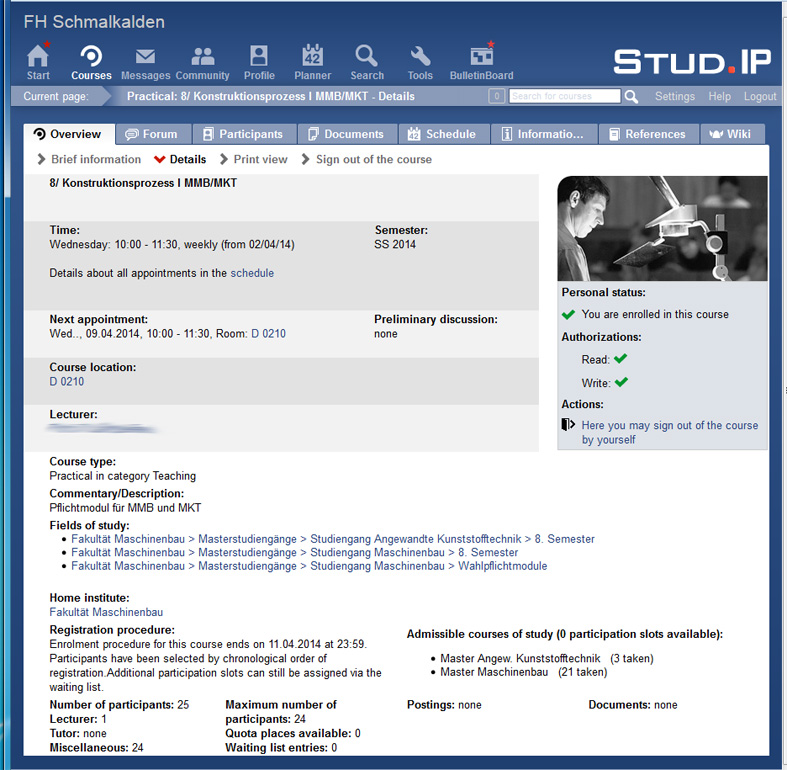
Task: Open the Planner calendar icon
Action: pyautogui.click(x=312, y=55)
